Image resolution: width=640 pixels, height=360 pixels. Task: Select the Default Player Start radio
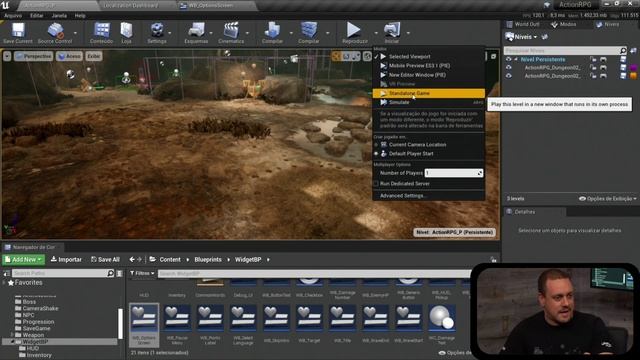[x=376, y=154]
